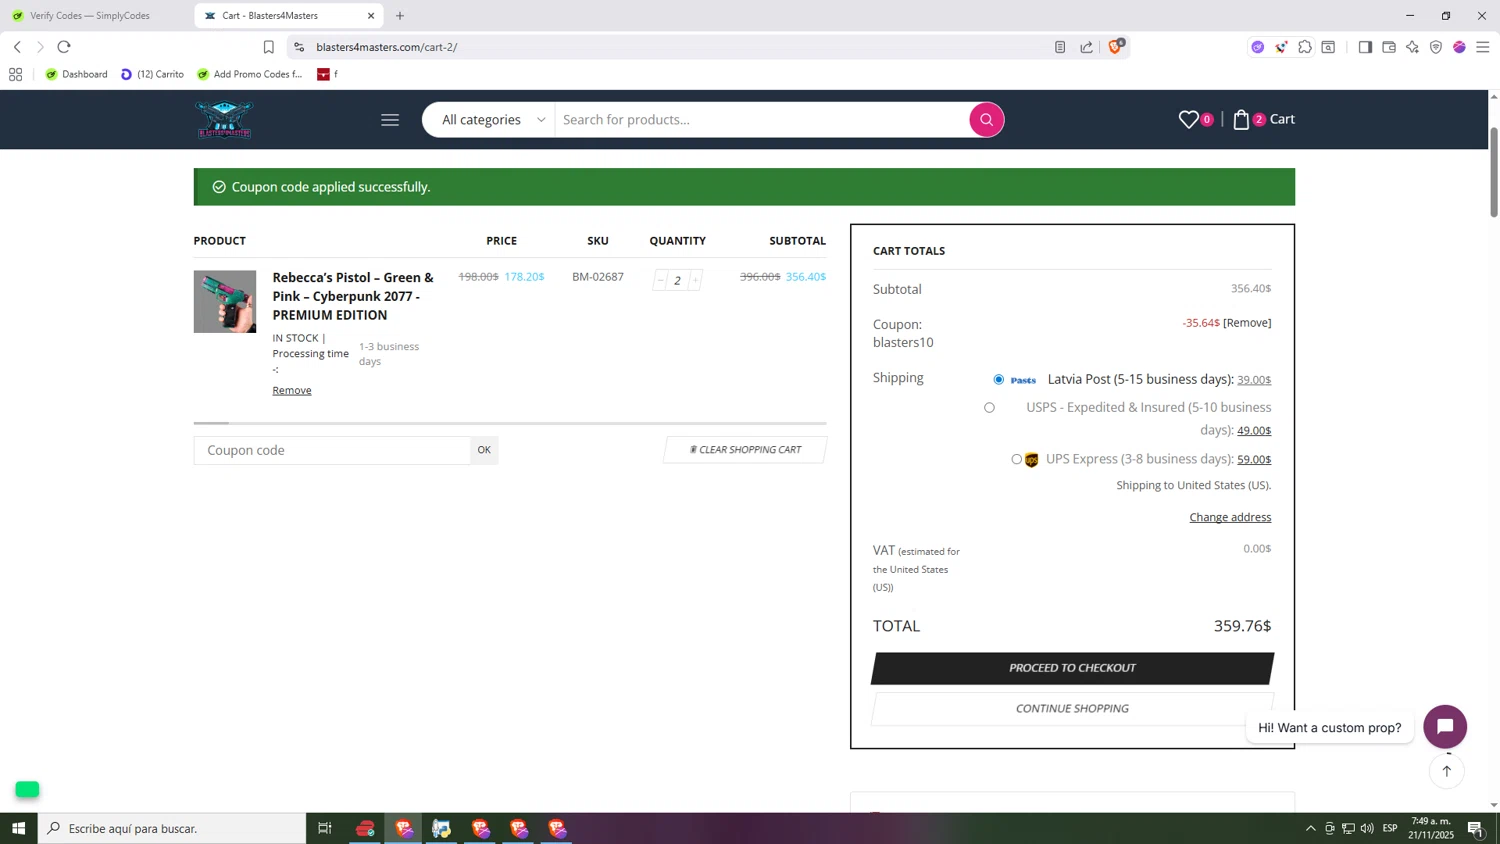Remove the blasters10 coupon
This screenshot has width=1500, height=844.
click(1247, 323)
